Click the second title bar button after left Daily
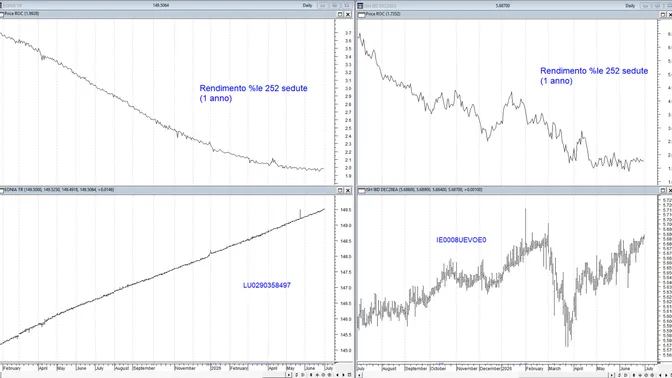672x378 pixels. (335, 6)
